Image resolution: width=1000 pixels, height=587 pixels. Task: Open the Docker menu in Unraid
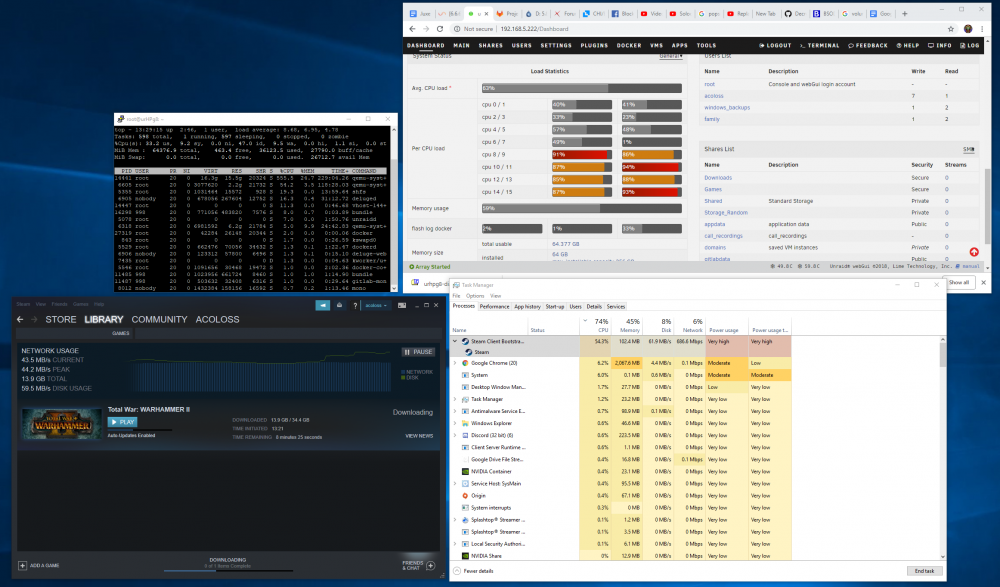(629, 45)
